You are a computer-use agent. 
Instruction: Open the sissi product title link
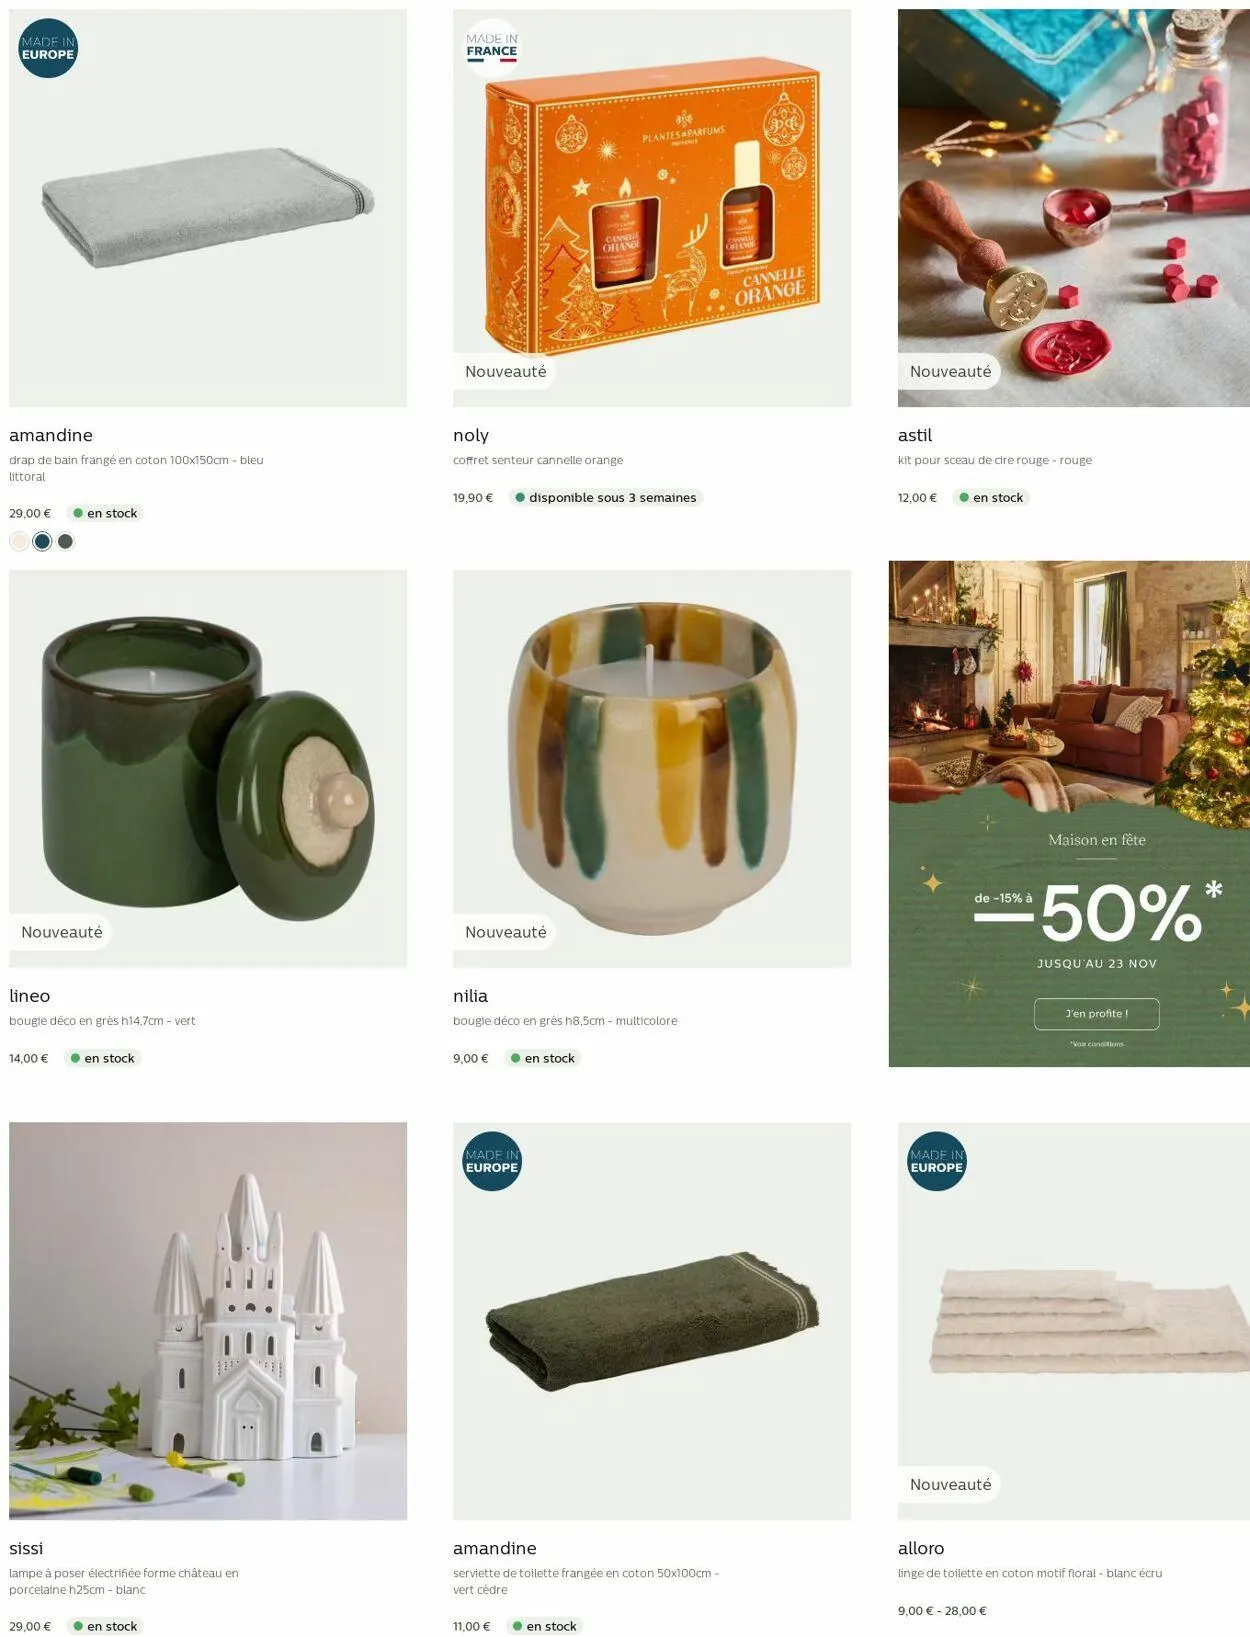click(26, 1548)
